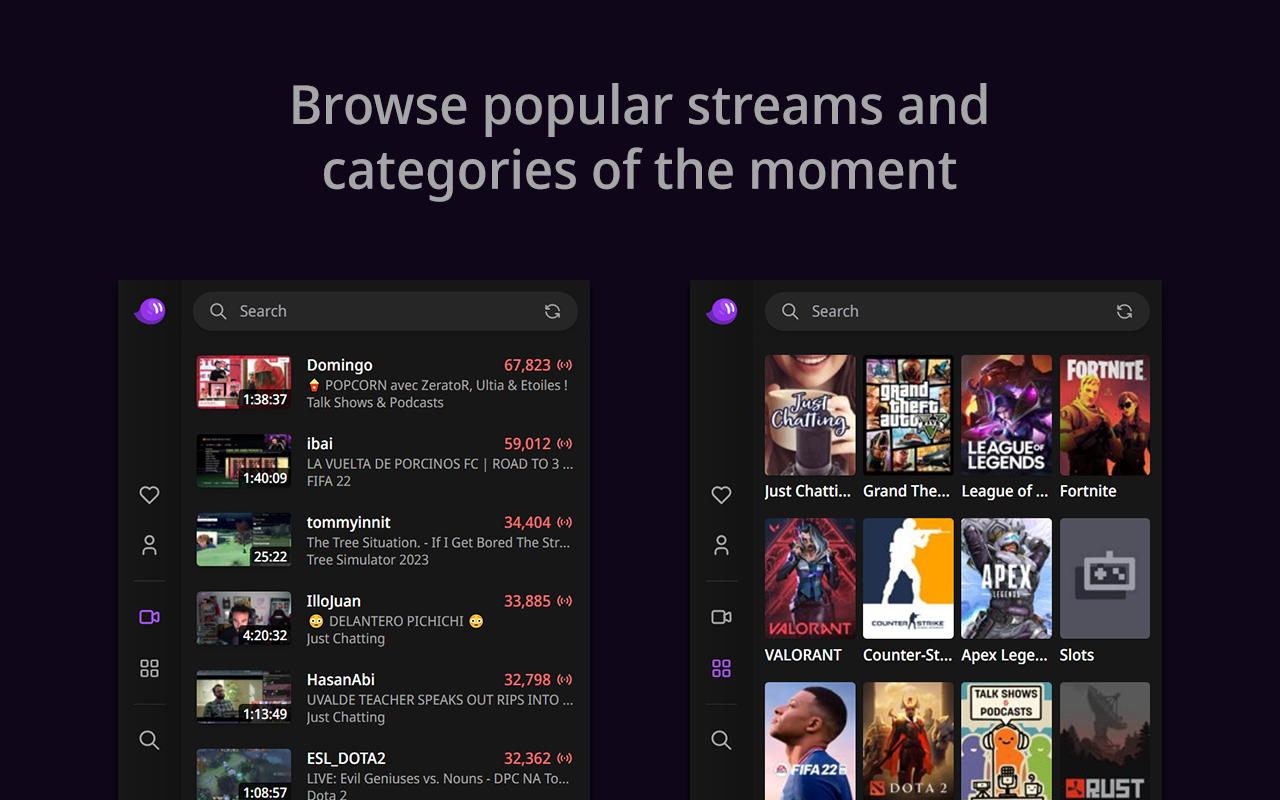Open the Slots category placeholder cover

tap(1105, 578)
